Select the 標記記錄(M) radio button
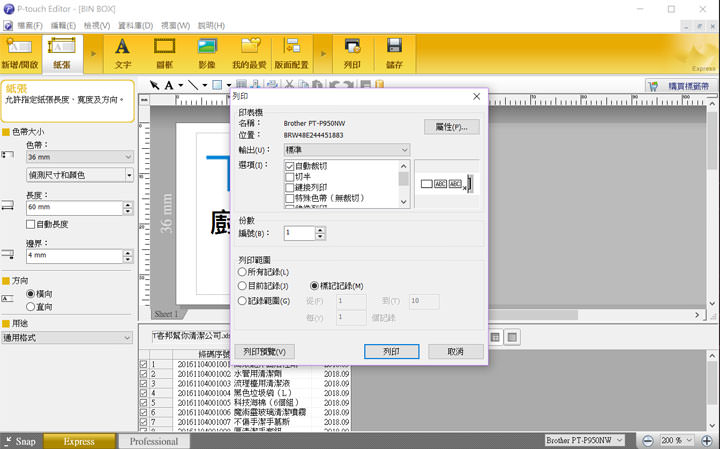720x449 pixels. [x=314, y=286]
